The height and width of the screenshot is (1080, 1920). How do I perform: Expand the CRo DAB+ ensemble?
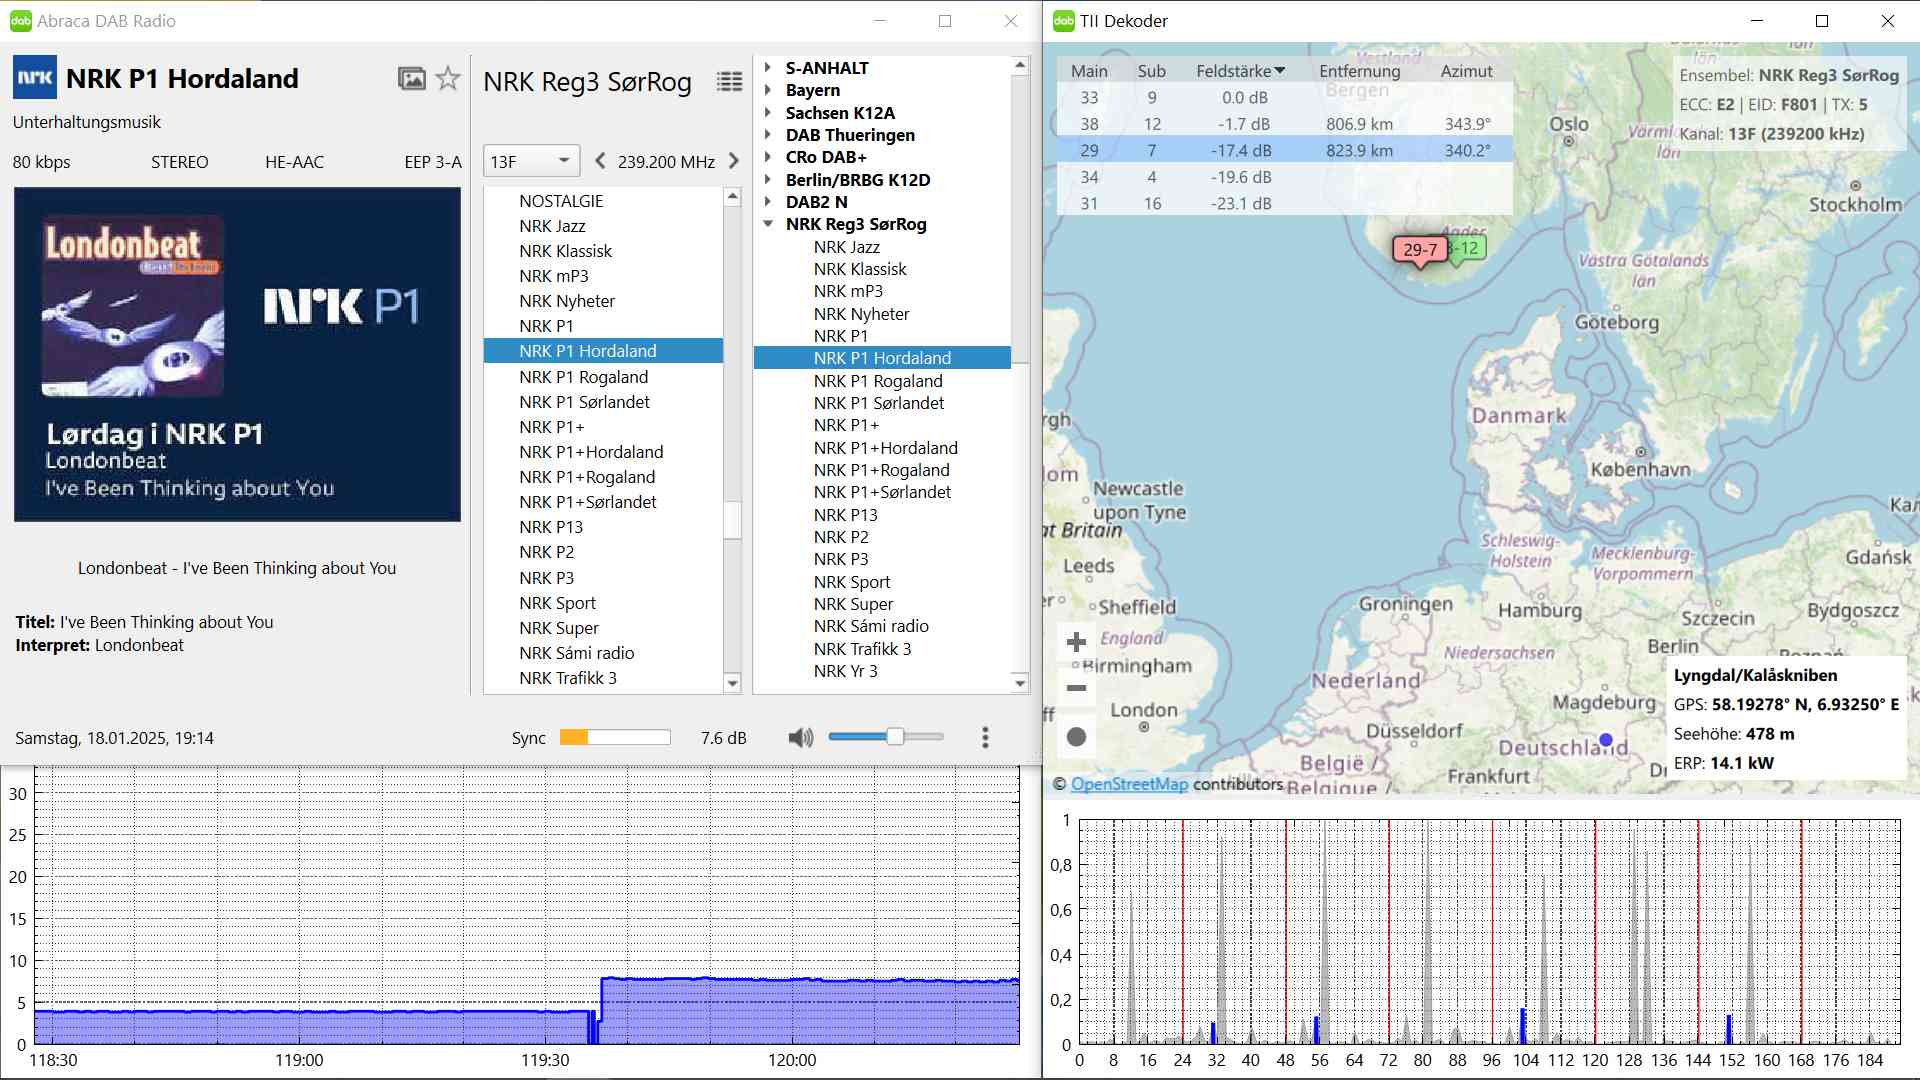pyautogui.click(x=768, y=157)
